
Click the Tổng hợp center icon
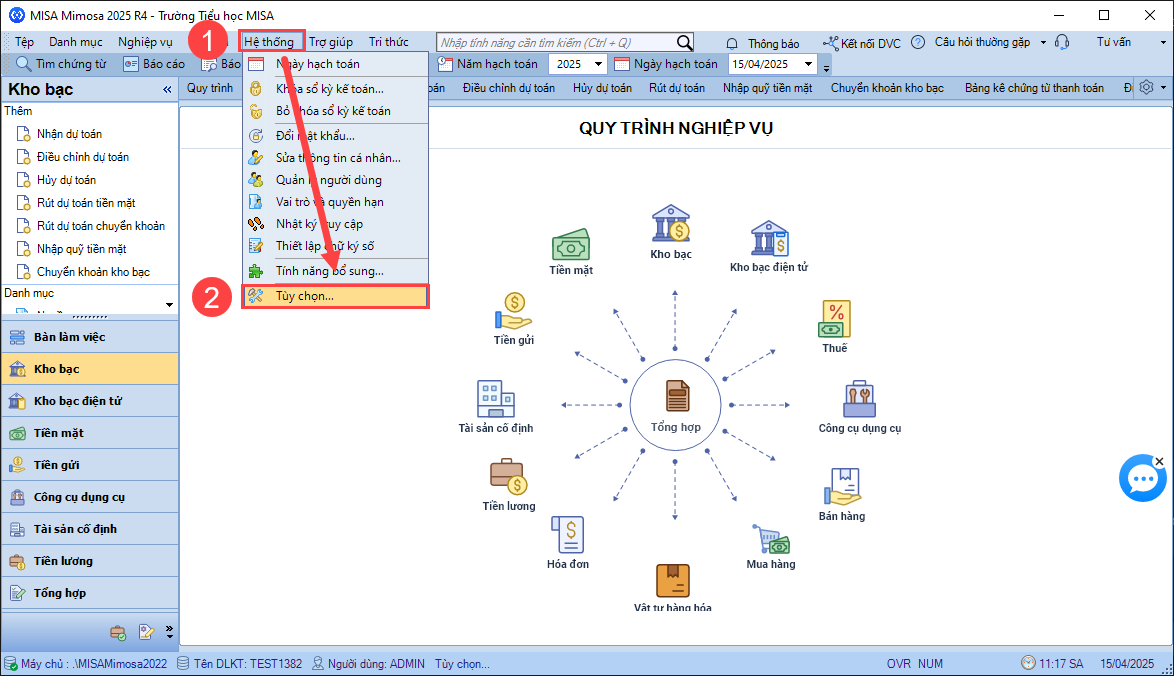pyautogui.click(x=676, y=397)
